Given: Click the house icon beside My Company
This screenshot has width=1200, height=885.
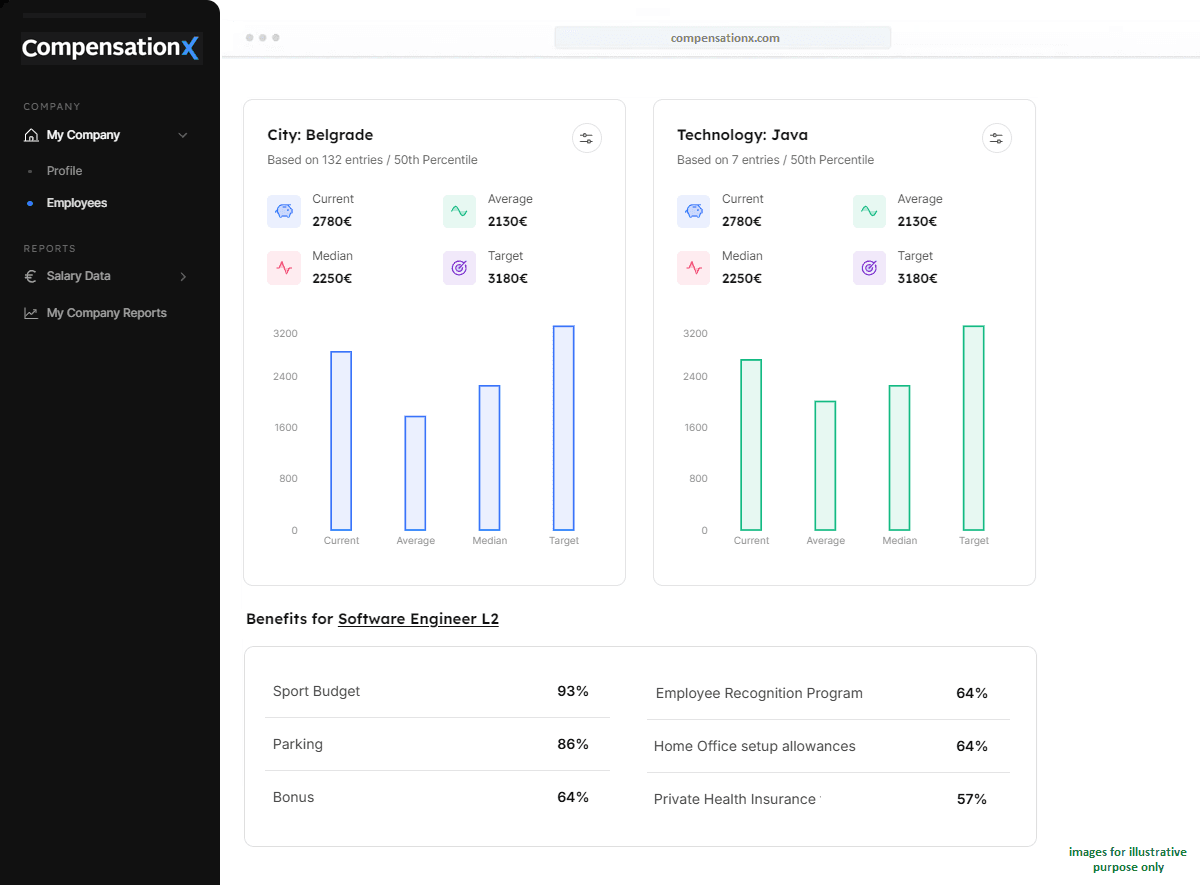Looking at the screenshot, I should [x=31, y=135].
